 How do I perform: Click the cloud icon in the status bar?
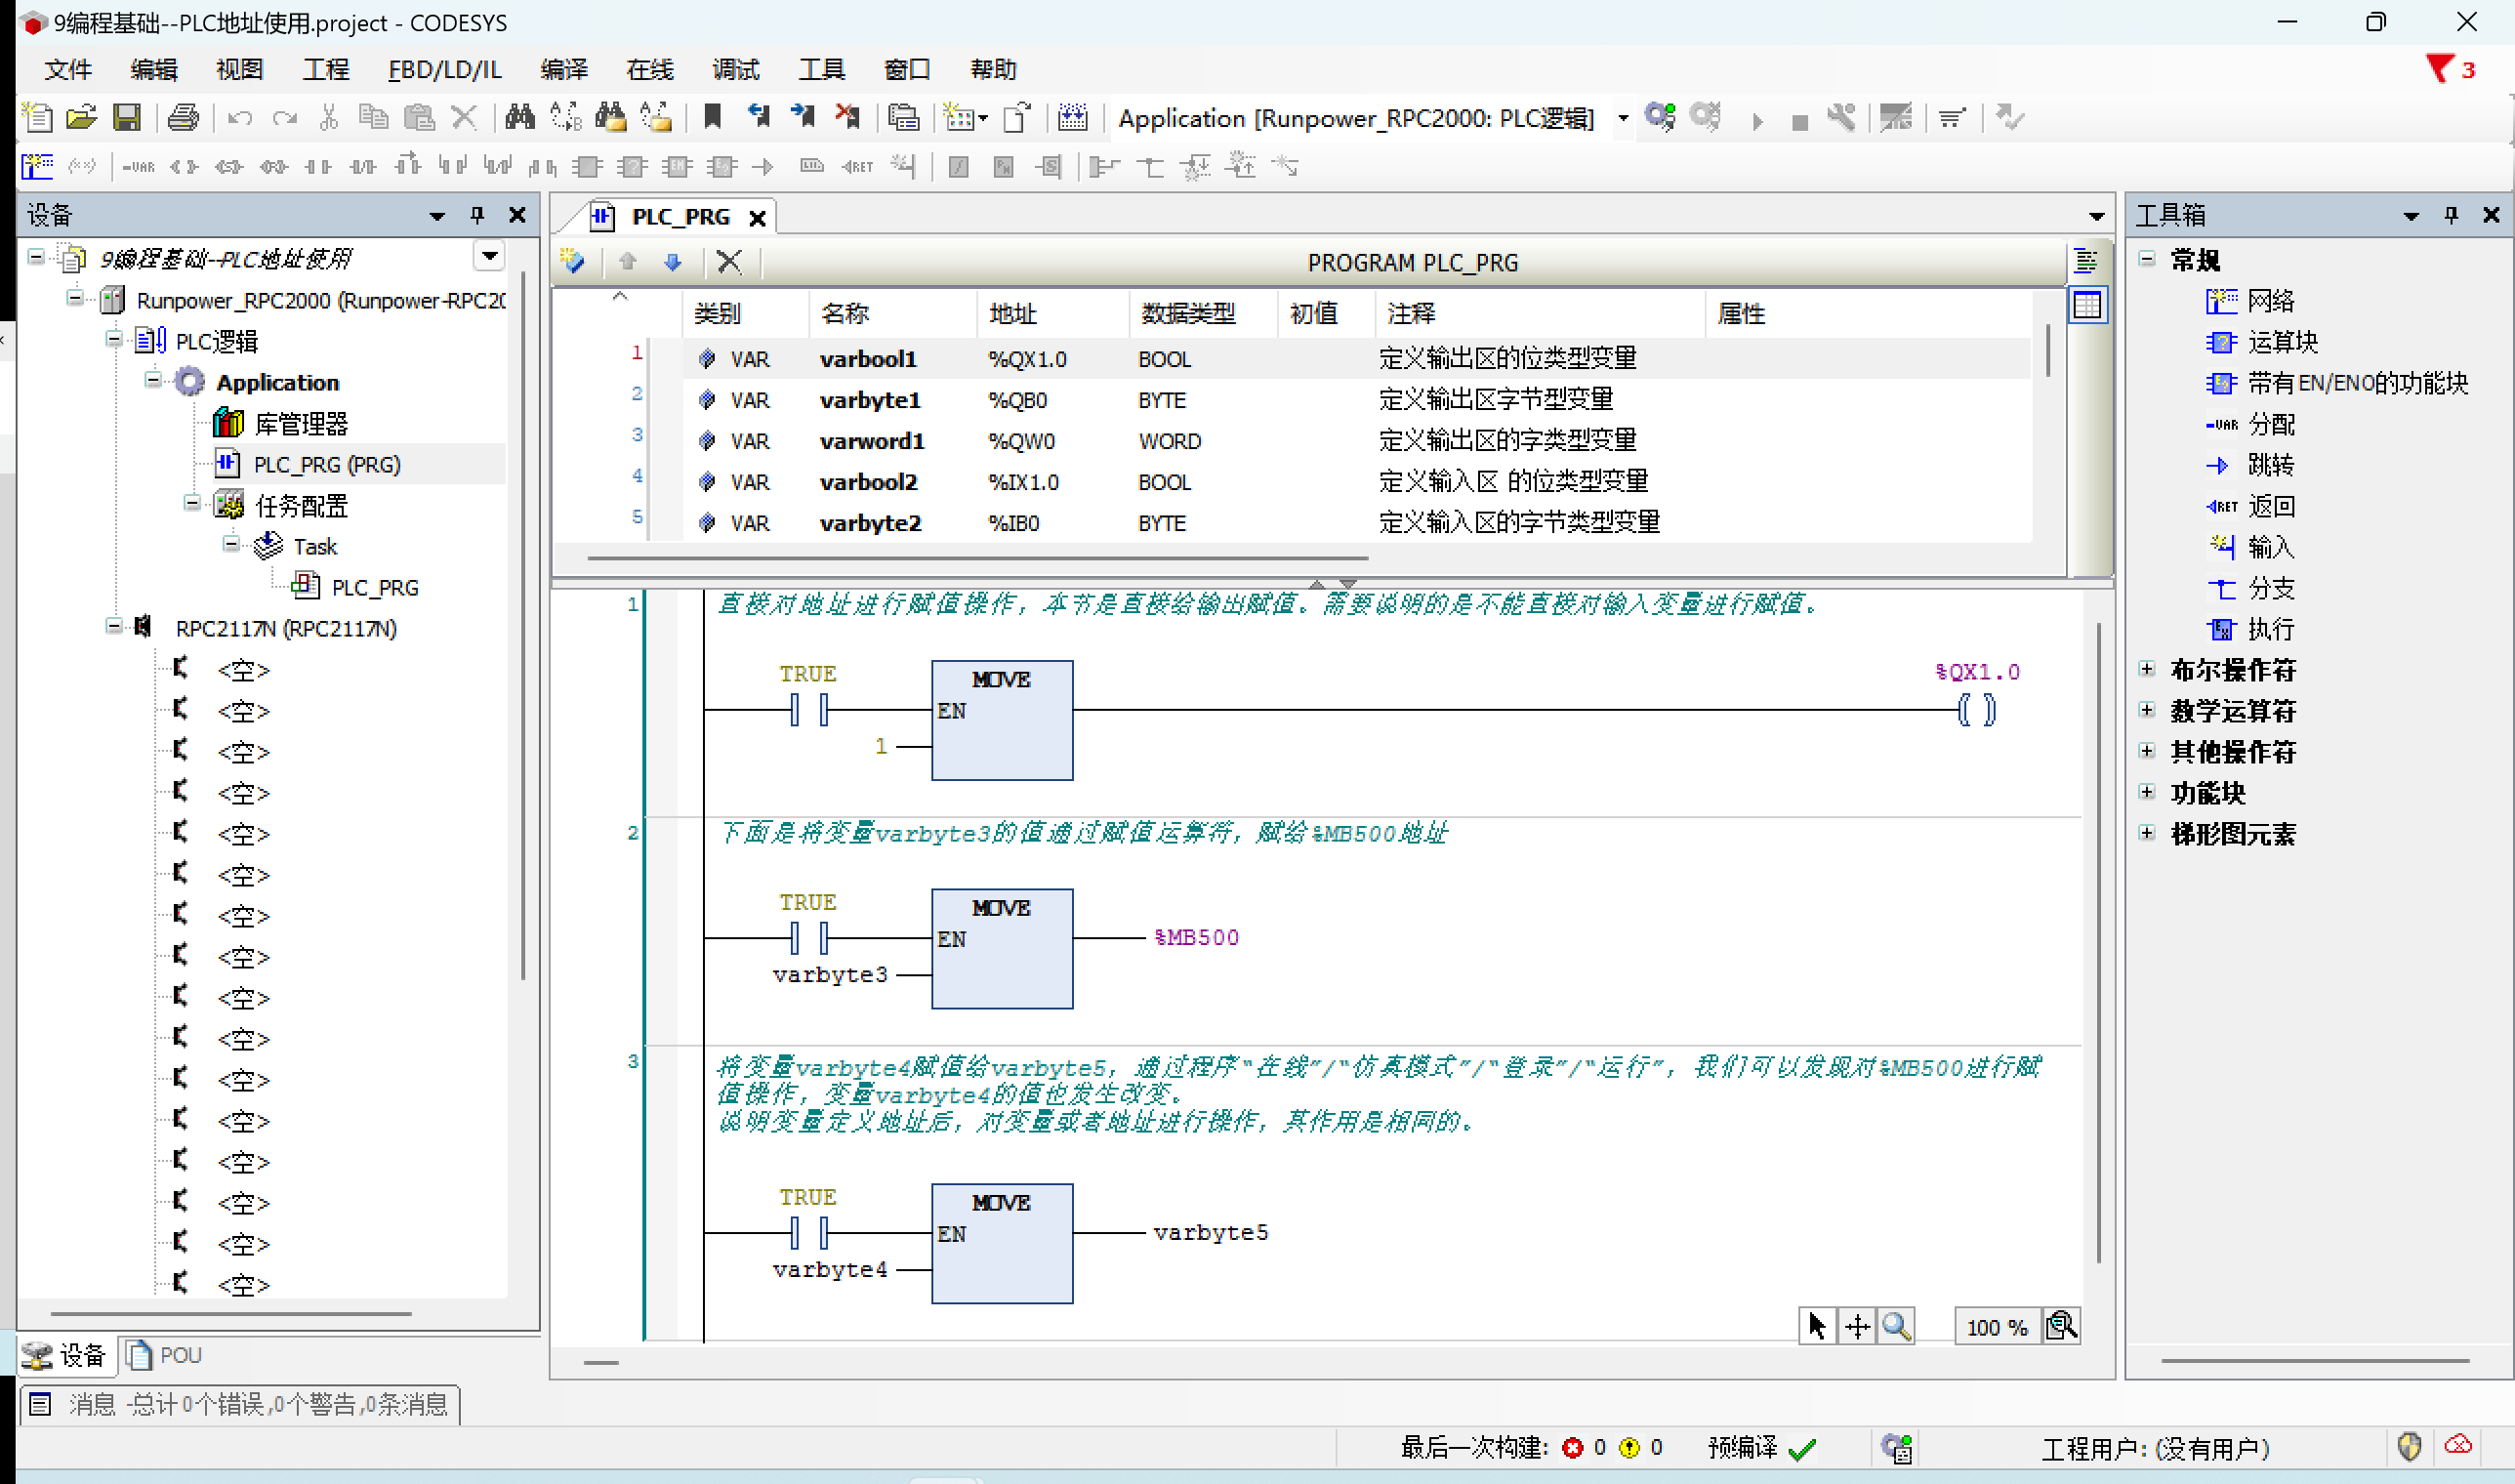click(2458, 1446)
